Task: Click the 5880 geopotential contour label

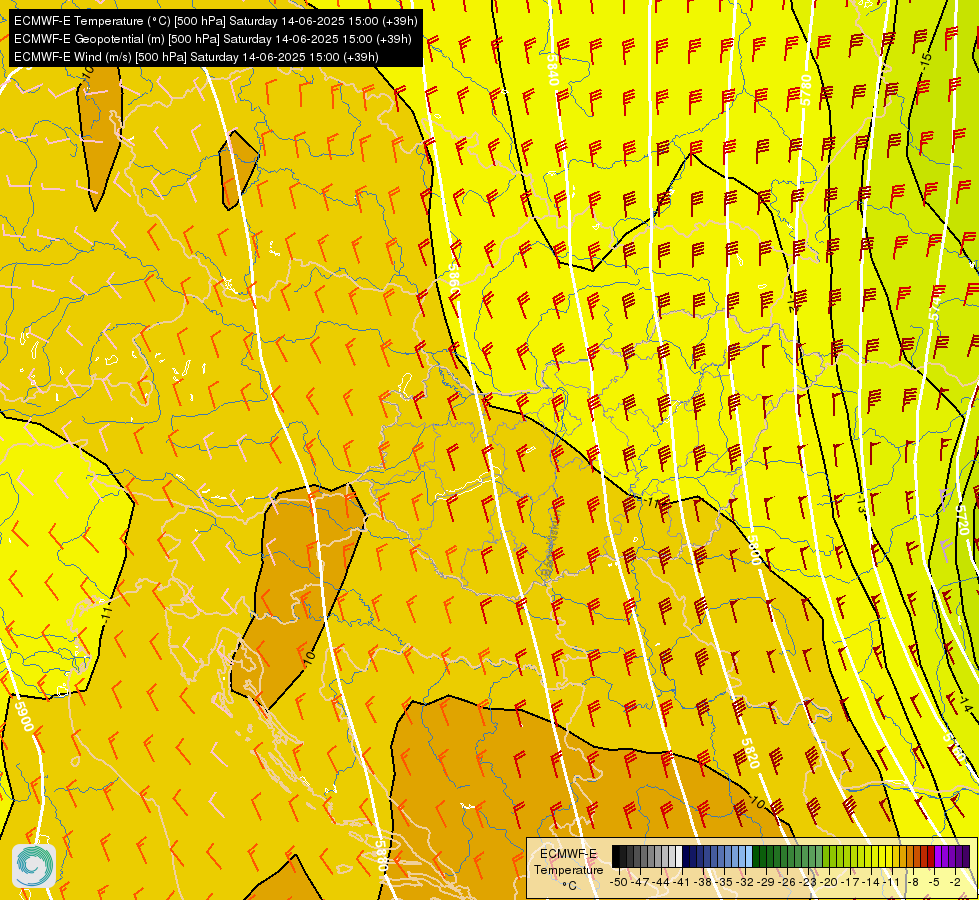Action: click(381, 856)
